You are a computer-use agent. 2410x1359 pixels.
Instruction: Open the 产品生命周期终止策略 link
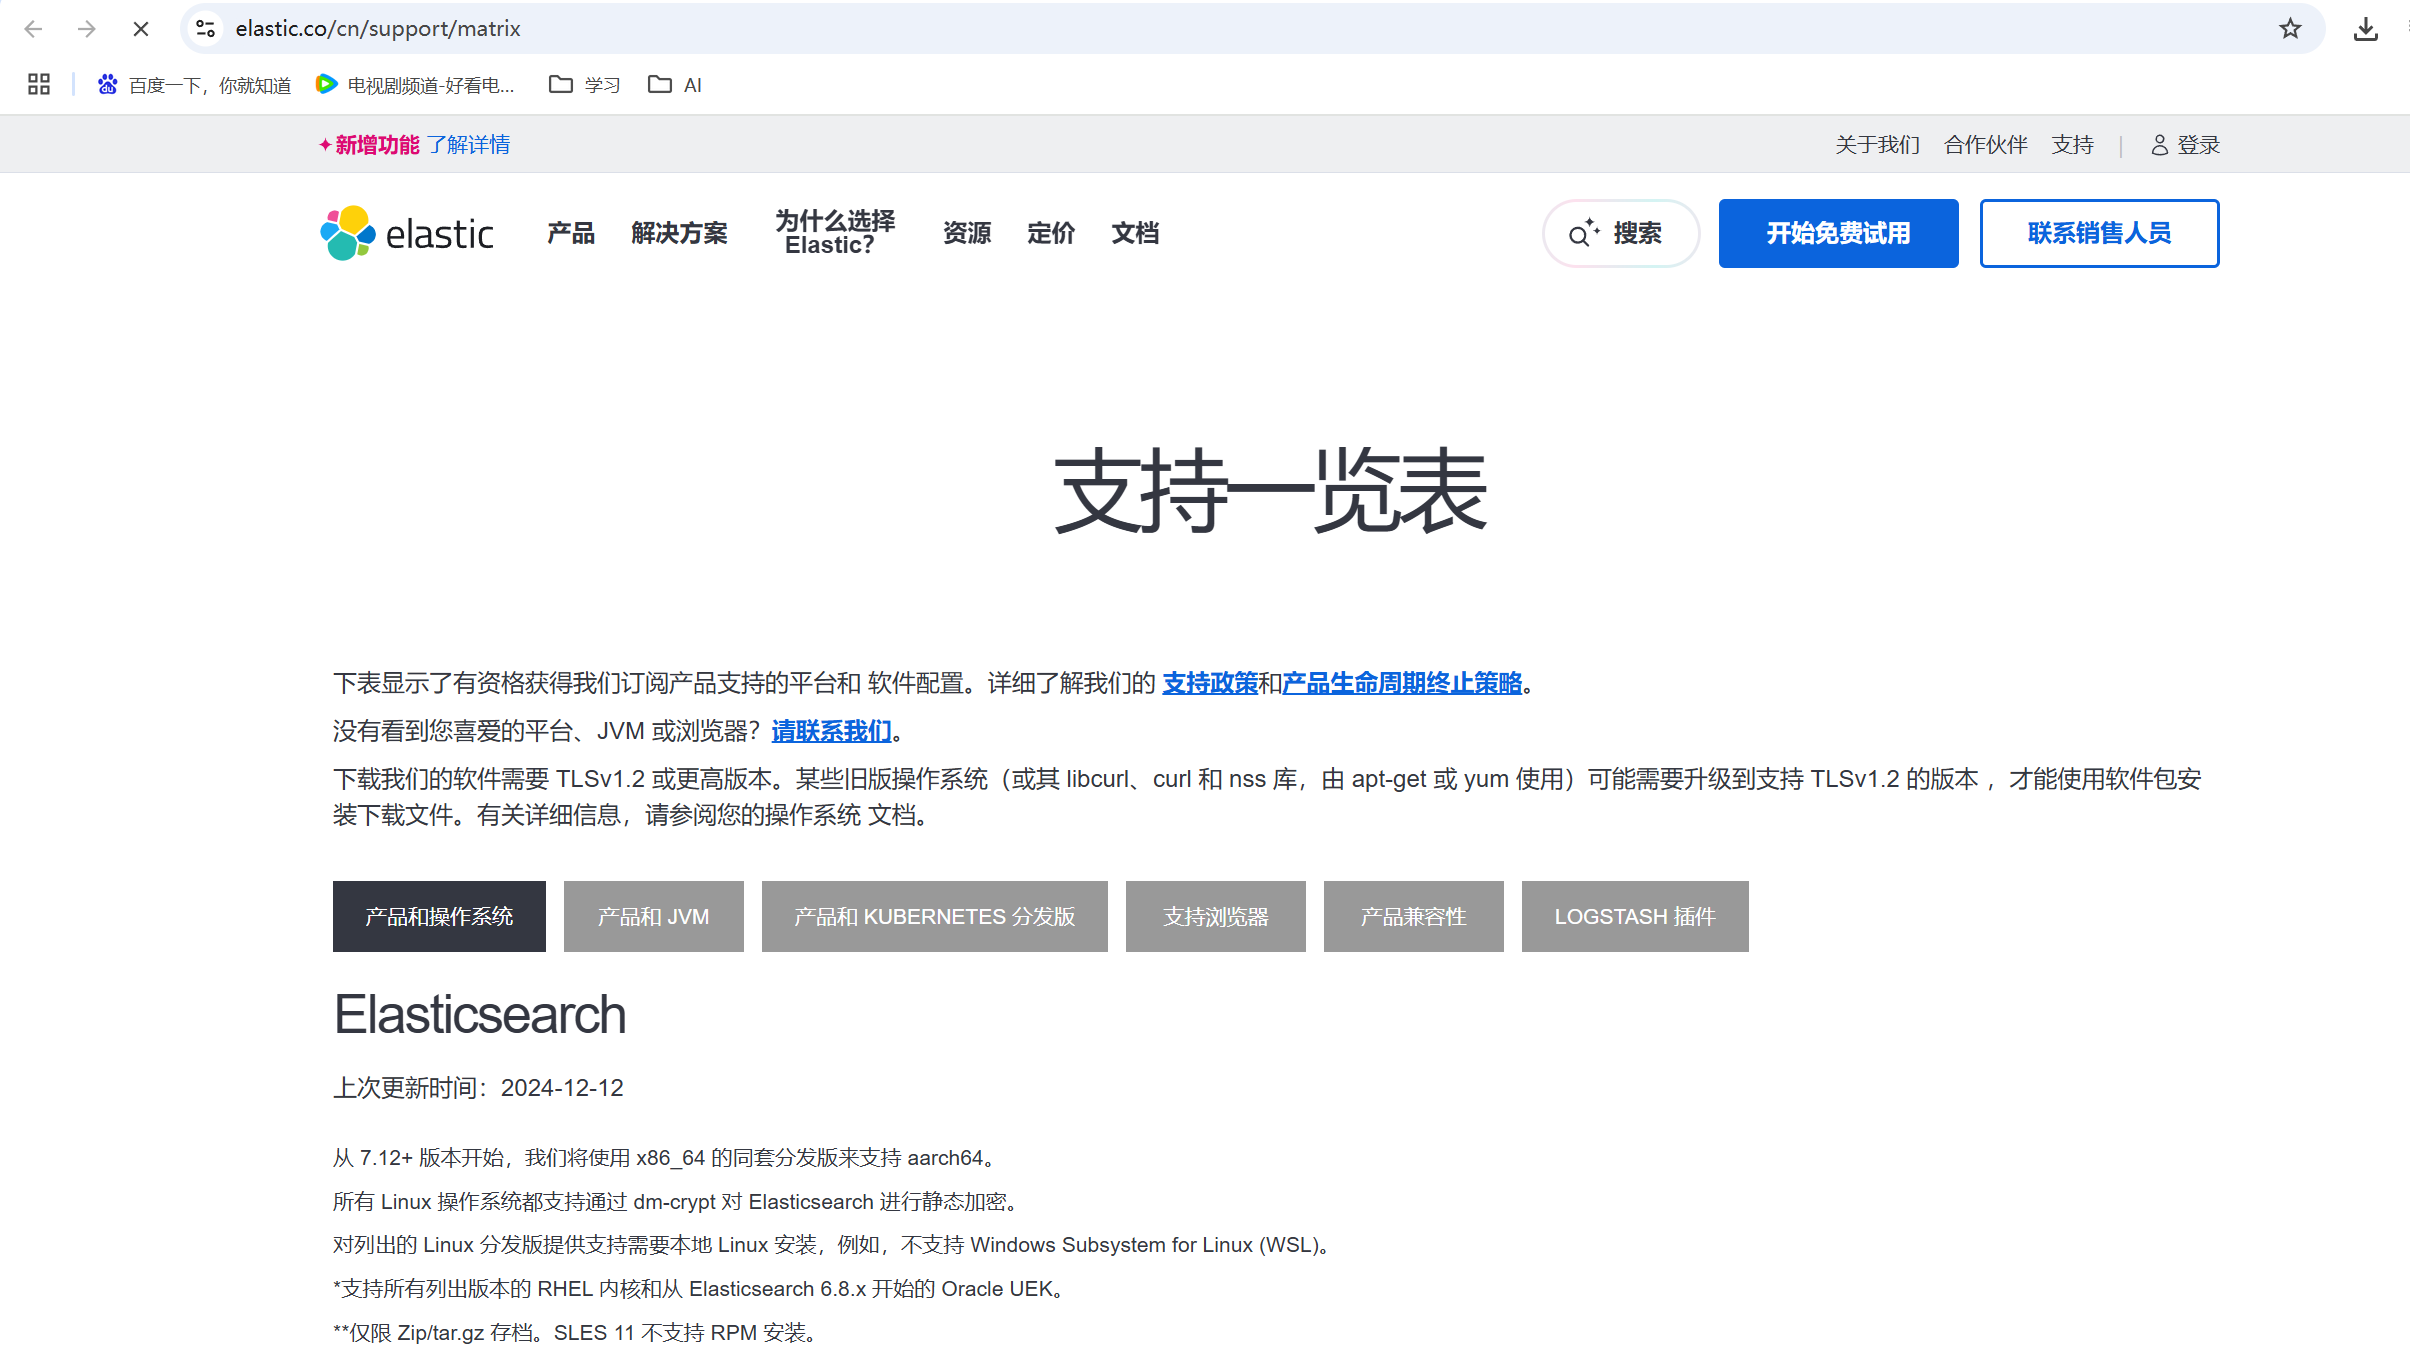1402,683
